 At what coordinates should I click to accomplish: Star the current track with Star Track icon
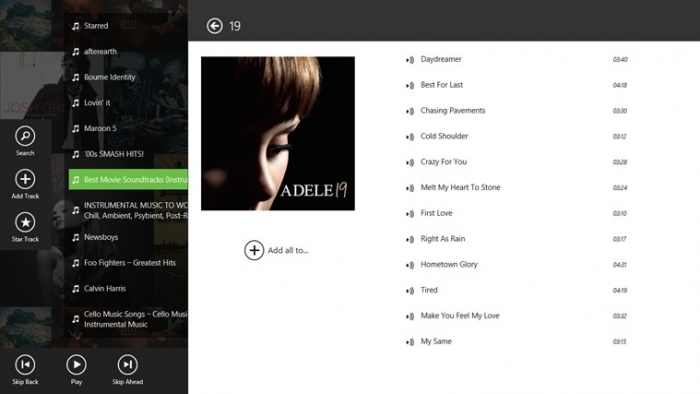[x=25, y=222]
